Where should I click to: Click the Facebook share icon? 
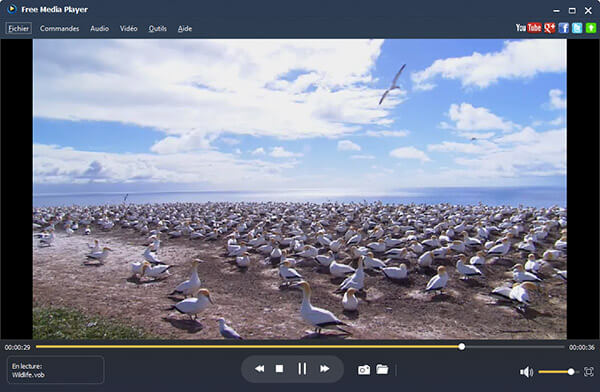563,28
